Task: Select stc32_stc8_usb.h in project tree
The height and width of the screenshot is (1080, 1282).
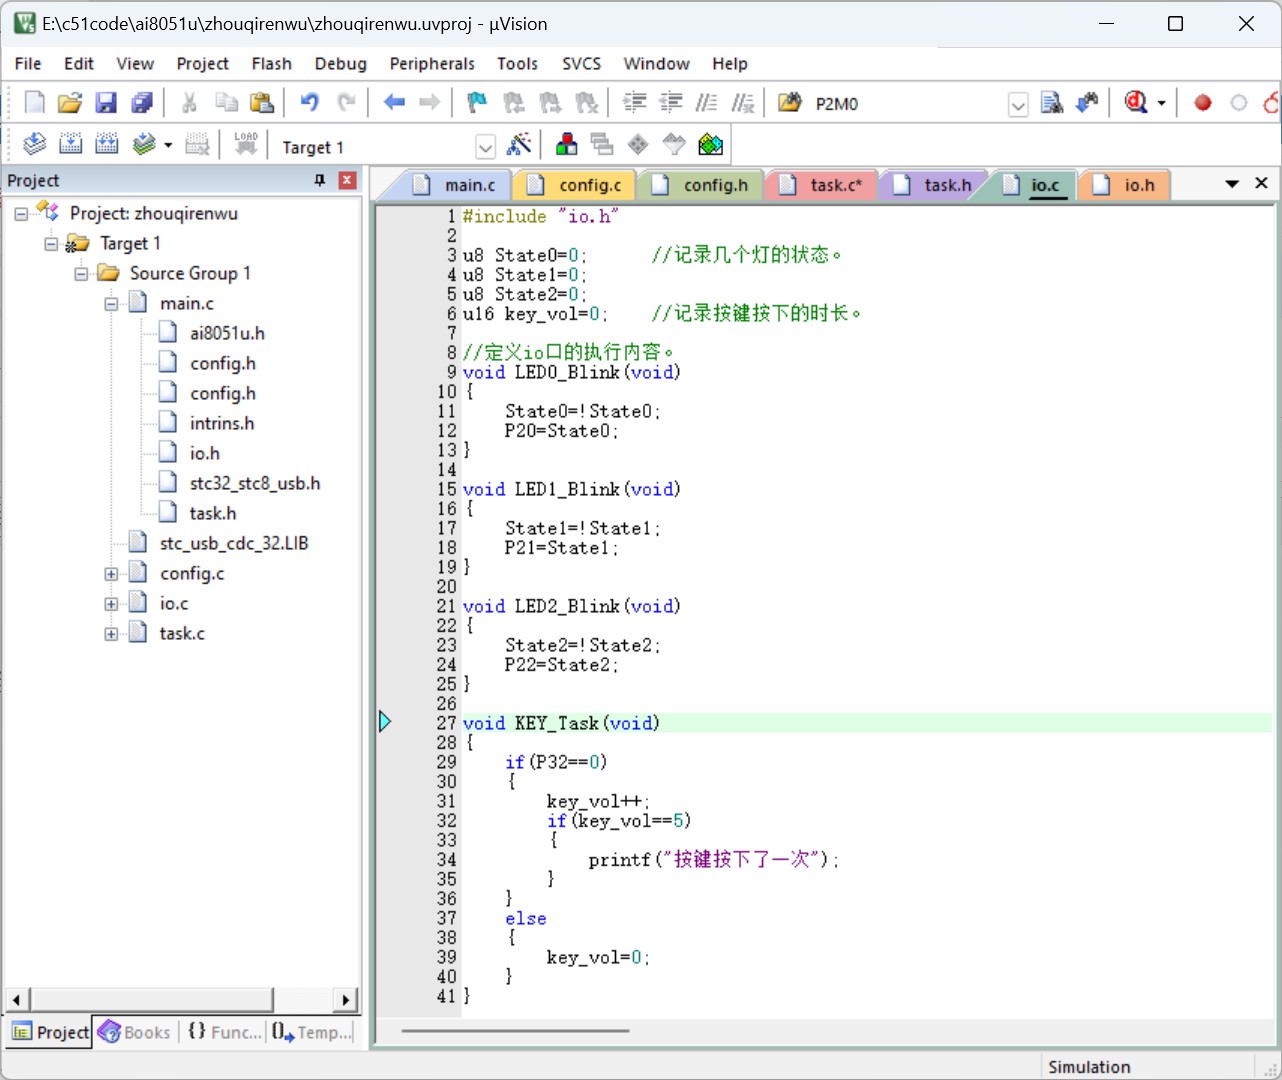Action: click(255, 483)
